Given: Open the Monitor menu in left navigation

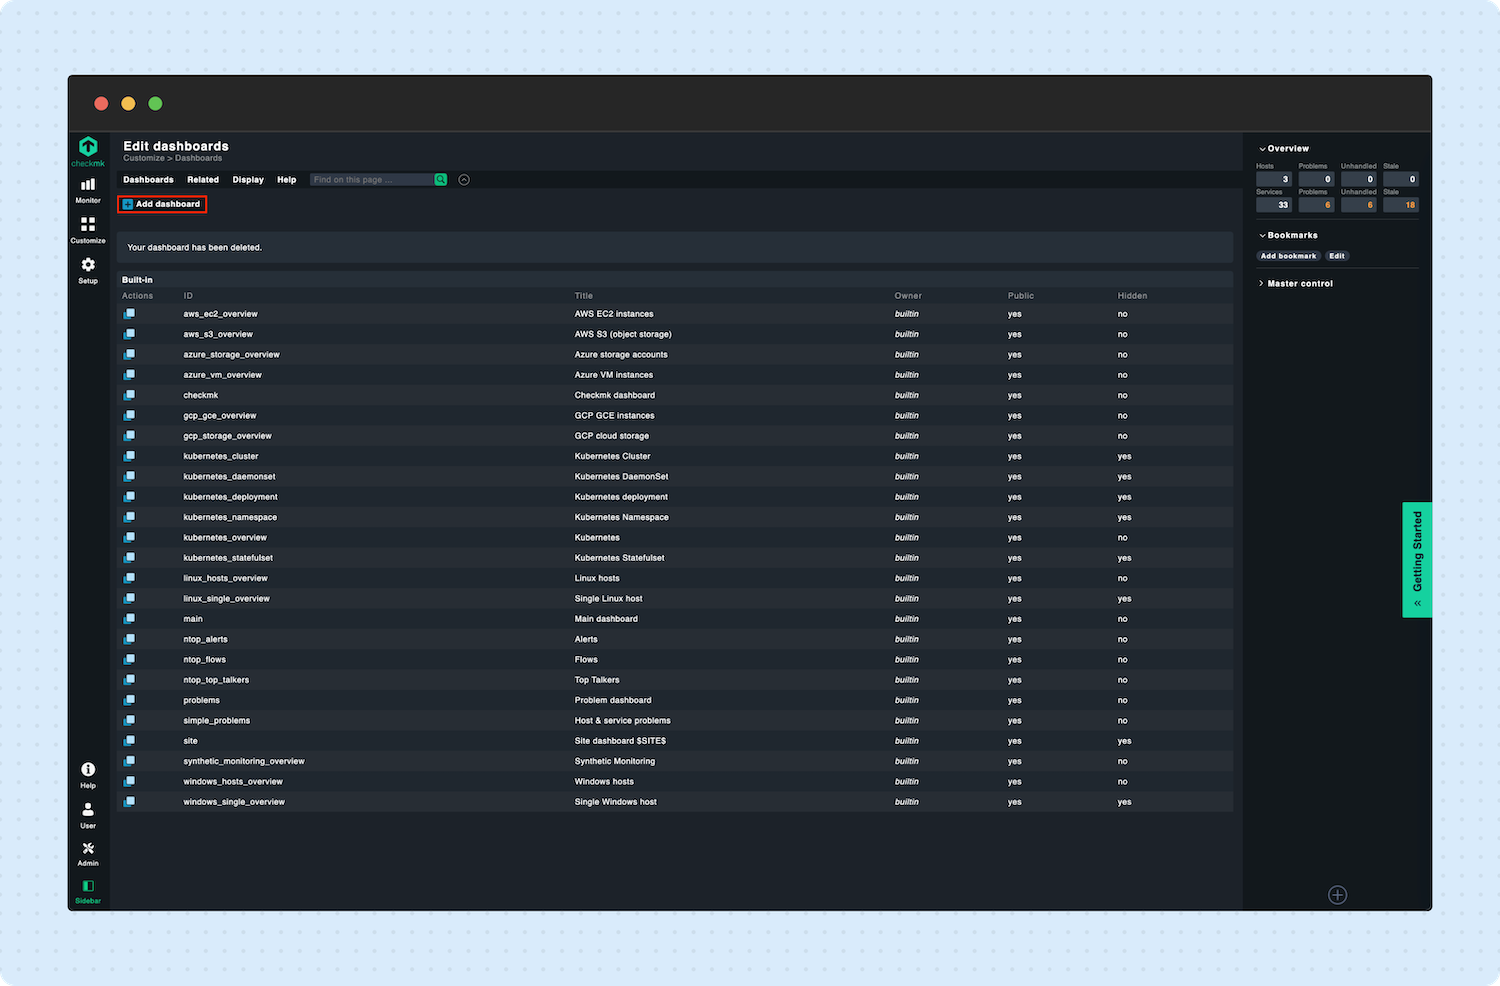Looking at the screenshot, I should pyautogui.click(x=88, y=190).
